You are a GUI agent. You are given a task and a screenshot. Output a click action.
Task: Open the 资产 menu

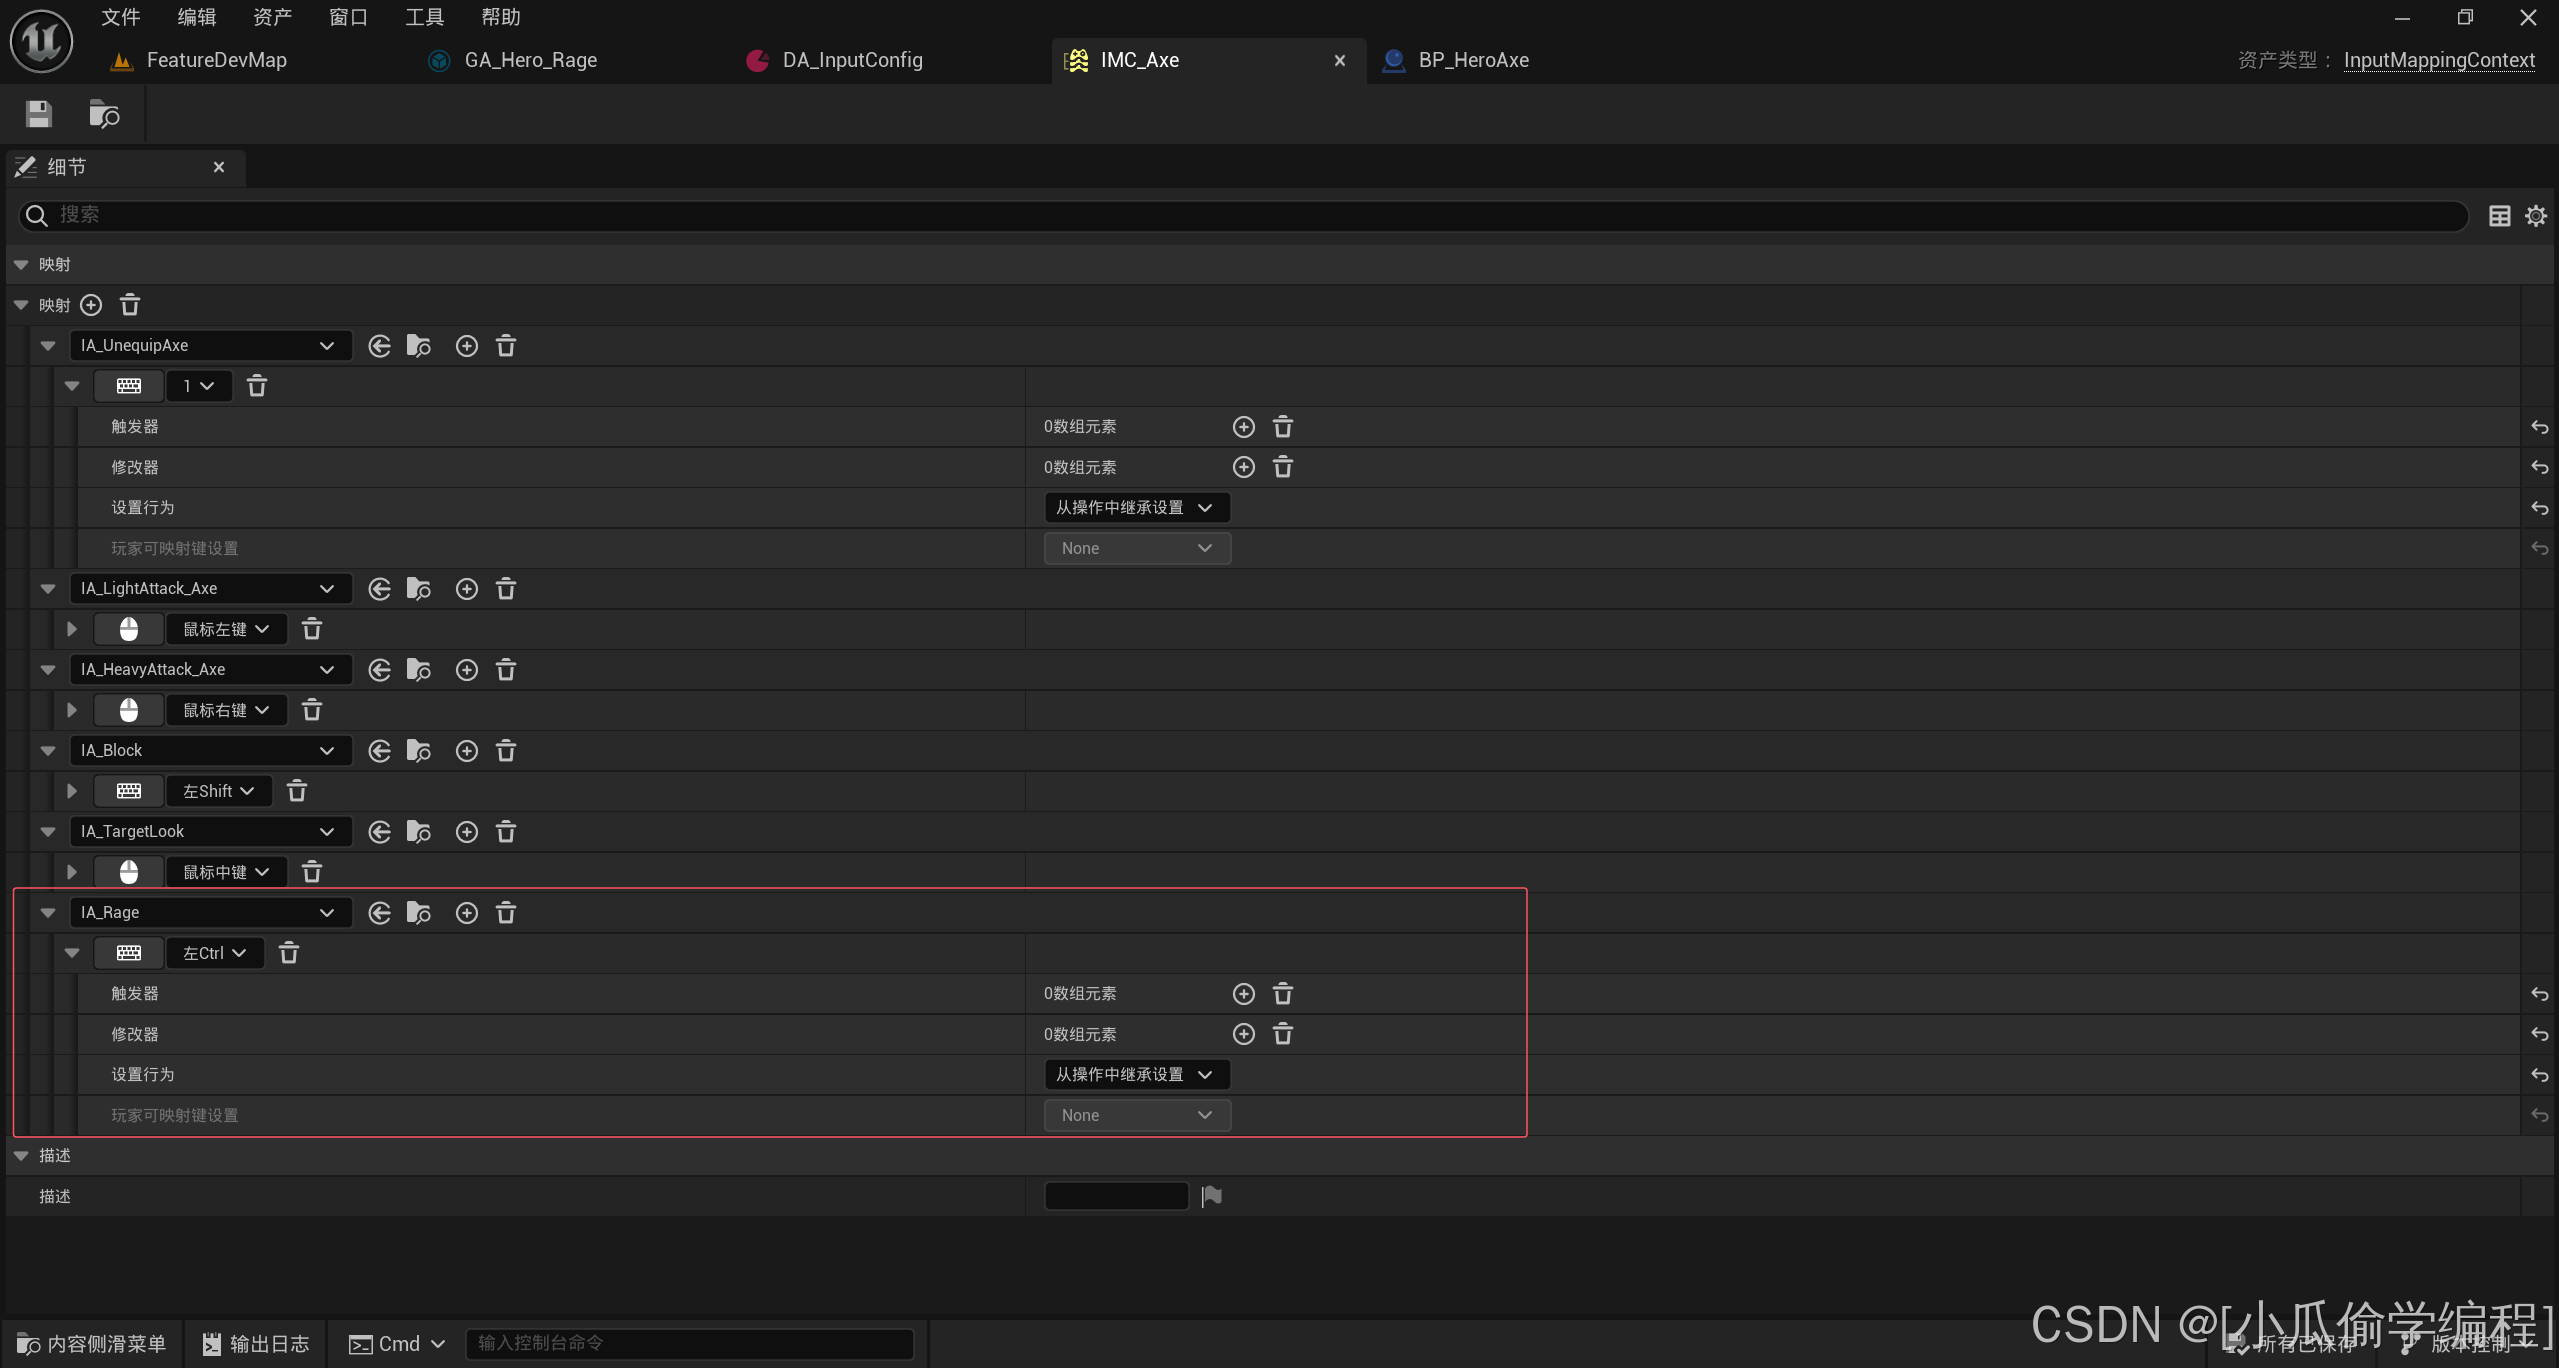tap(273, 17)
